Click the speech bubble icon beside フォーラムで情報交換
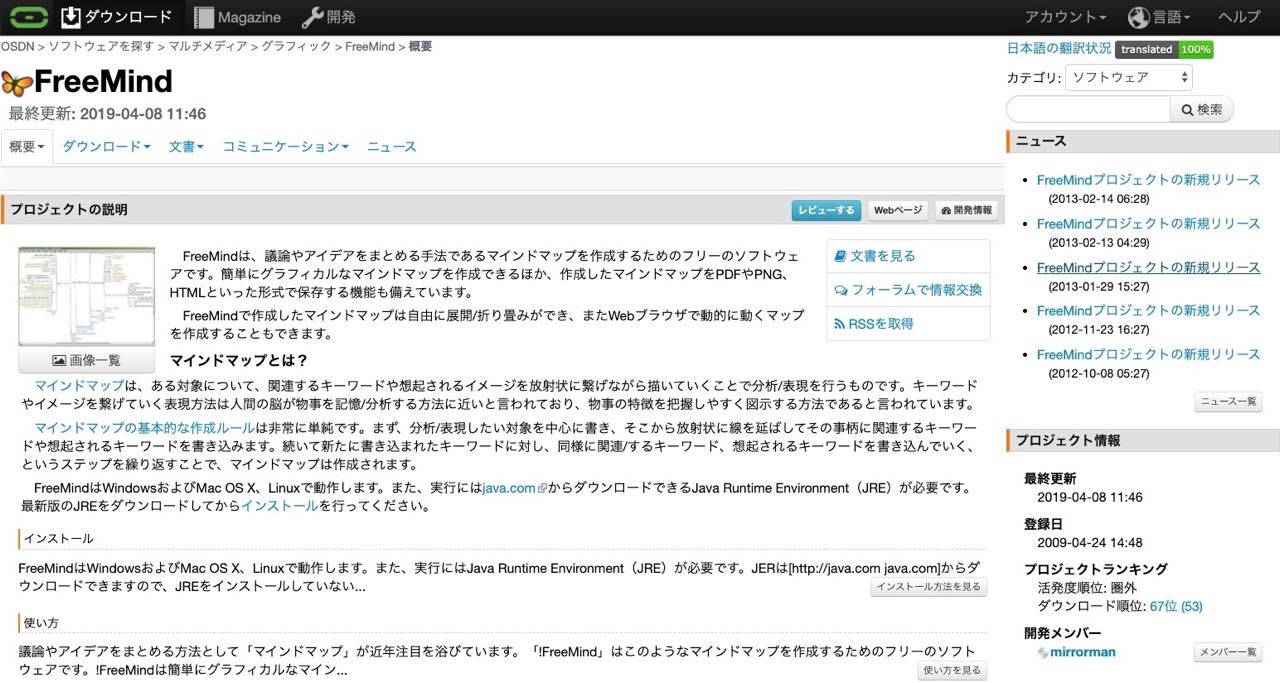This screenshot has height=683, width=1280. point(840,290)
